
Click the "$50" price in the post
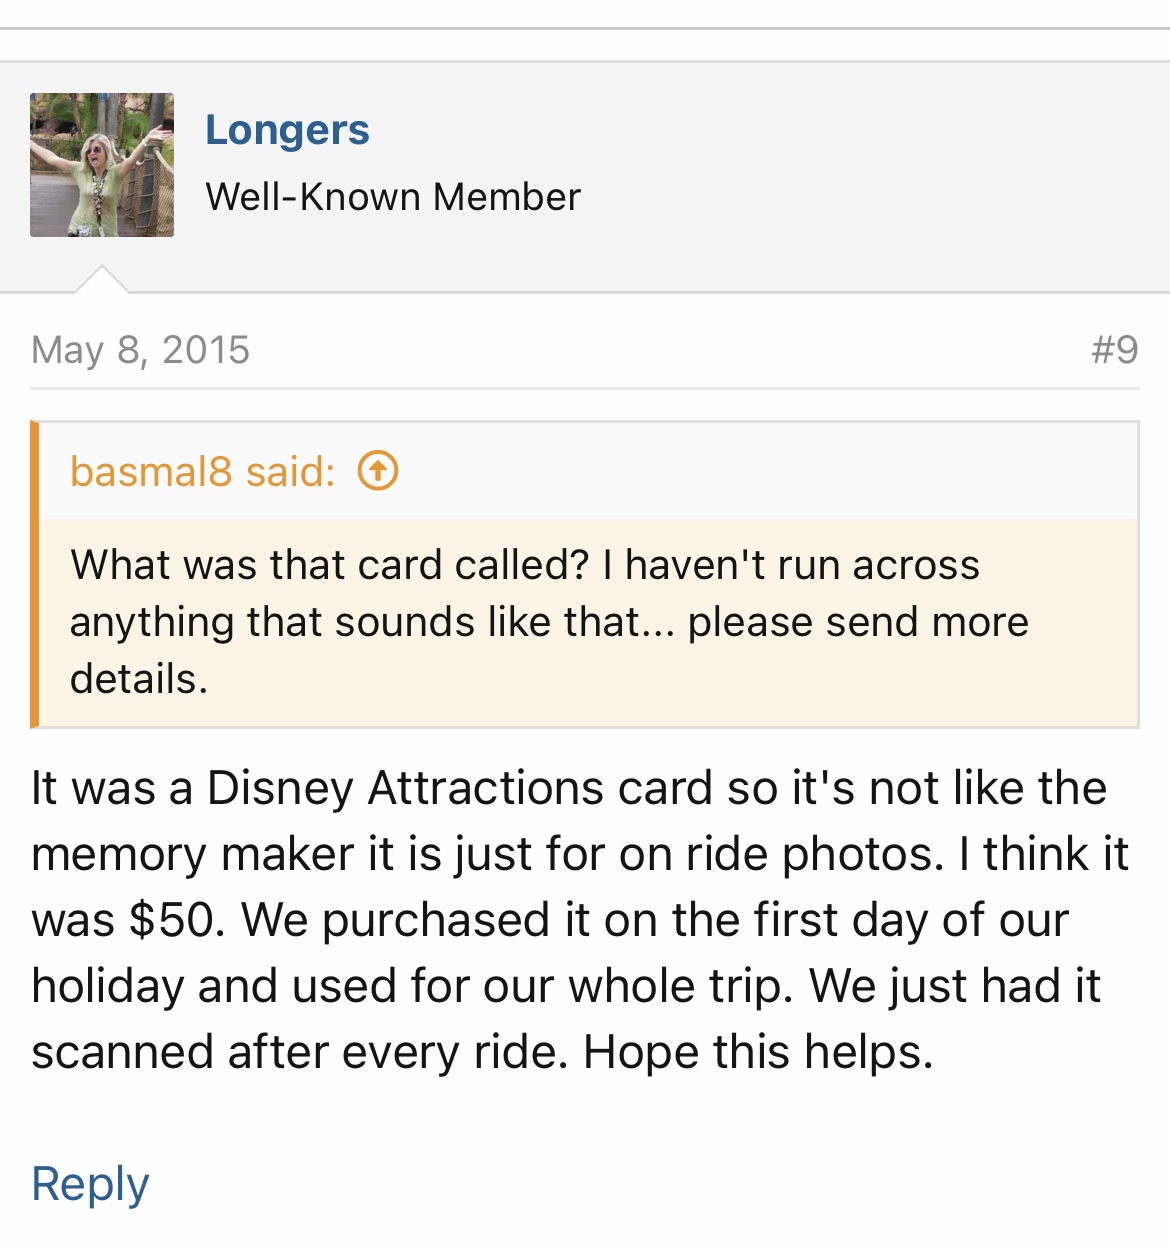(x=172, y=920)
